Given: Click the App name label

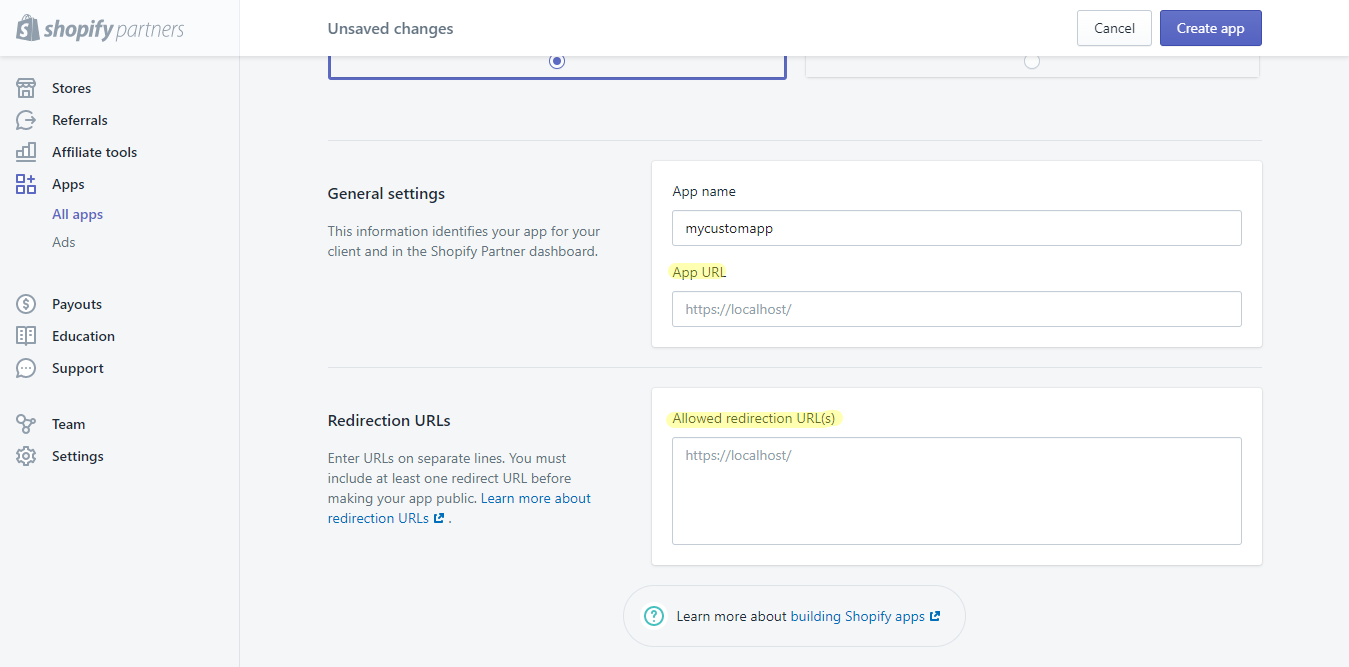Looking at the screenshot, I should pyautogui.click(x=704, y=191).
